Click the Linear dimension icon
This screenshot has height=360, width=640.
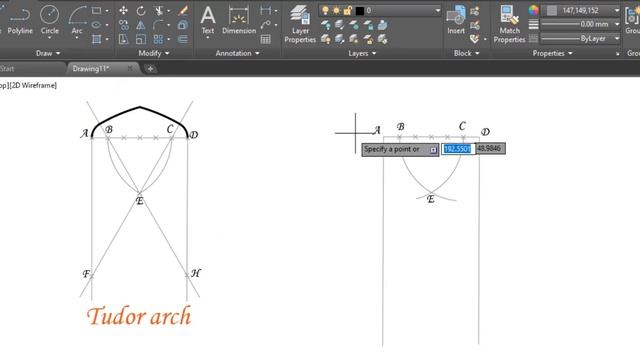coord(265,11)
